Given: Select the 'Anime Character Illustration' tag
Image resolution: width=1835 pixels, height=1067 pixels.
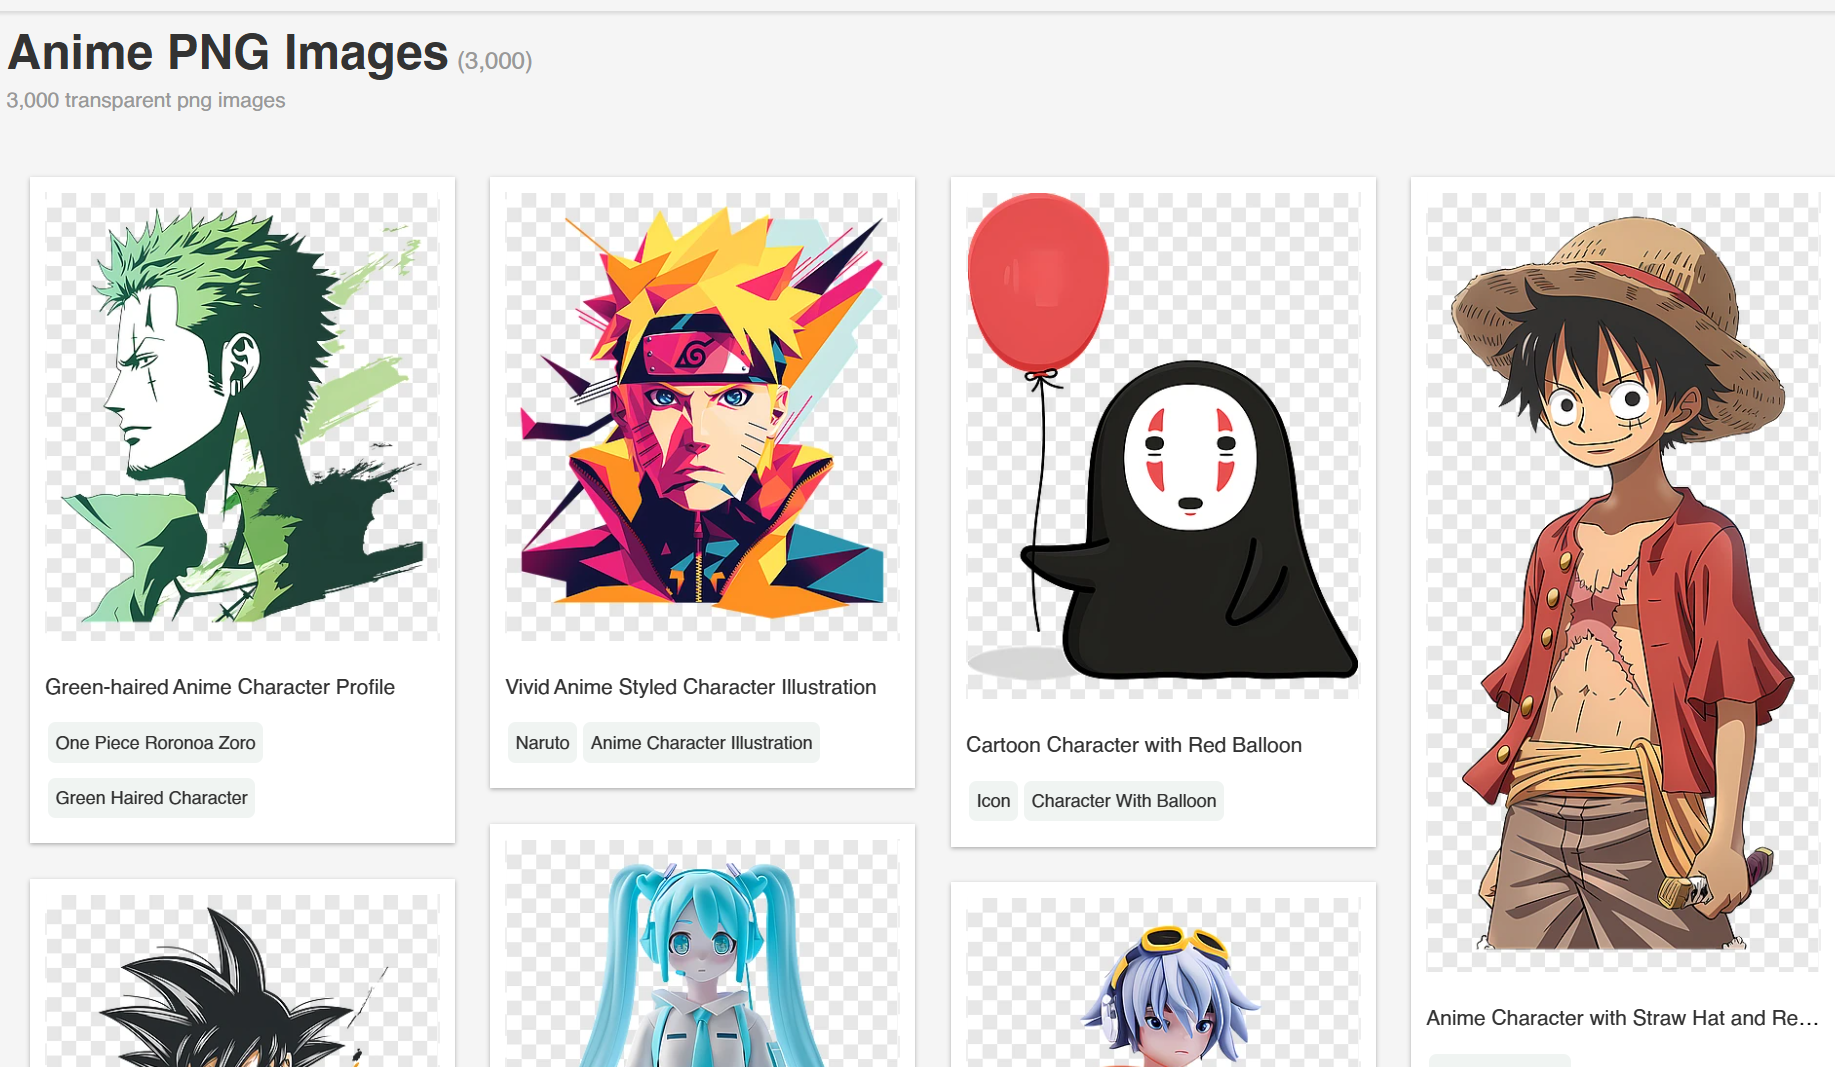Looking at the screenshot, I should pos(701,743).
